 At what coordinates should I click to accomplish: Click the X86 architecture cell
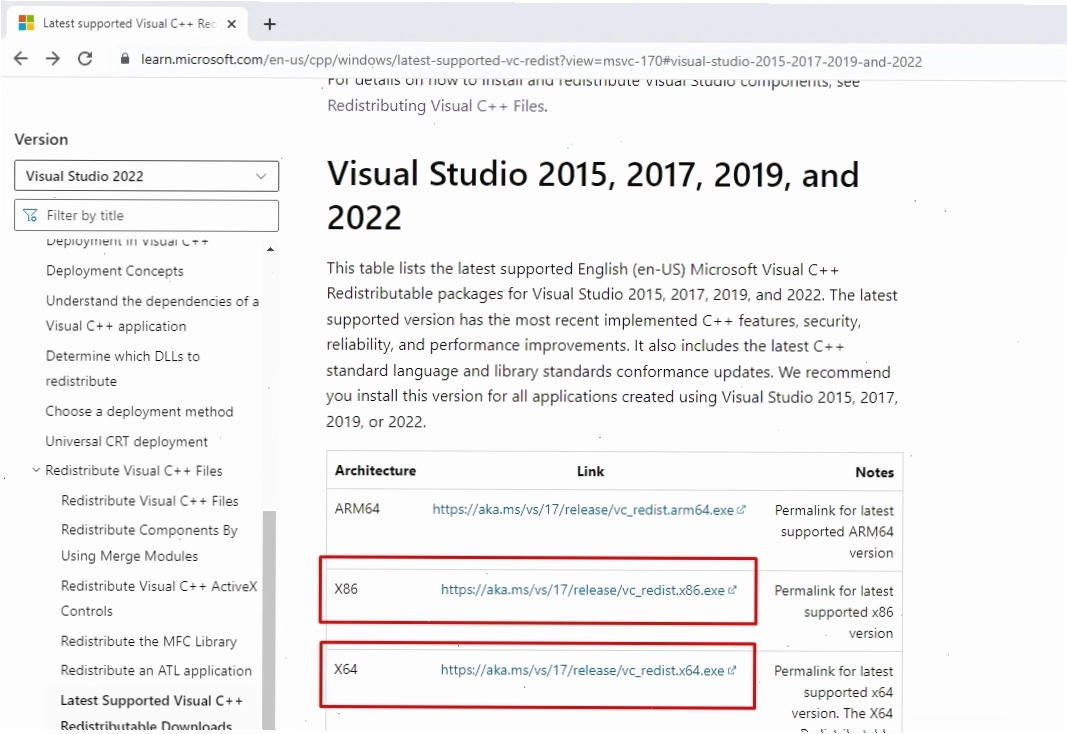[346, 589]
